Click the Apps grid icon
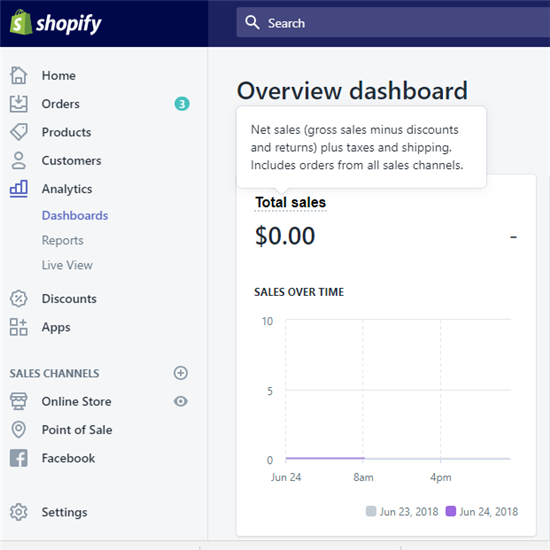 [x=19, y=327]
